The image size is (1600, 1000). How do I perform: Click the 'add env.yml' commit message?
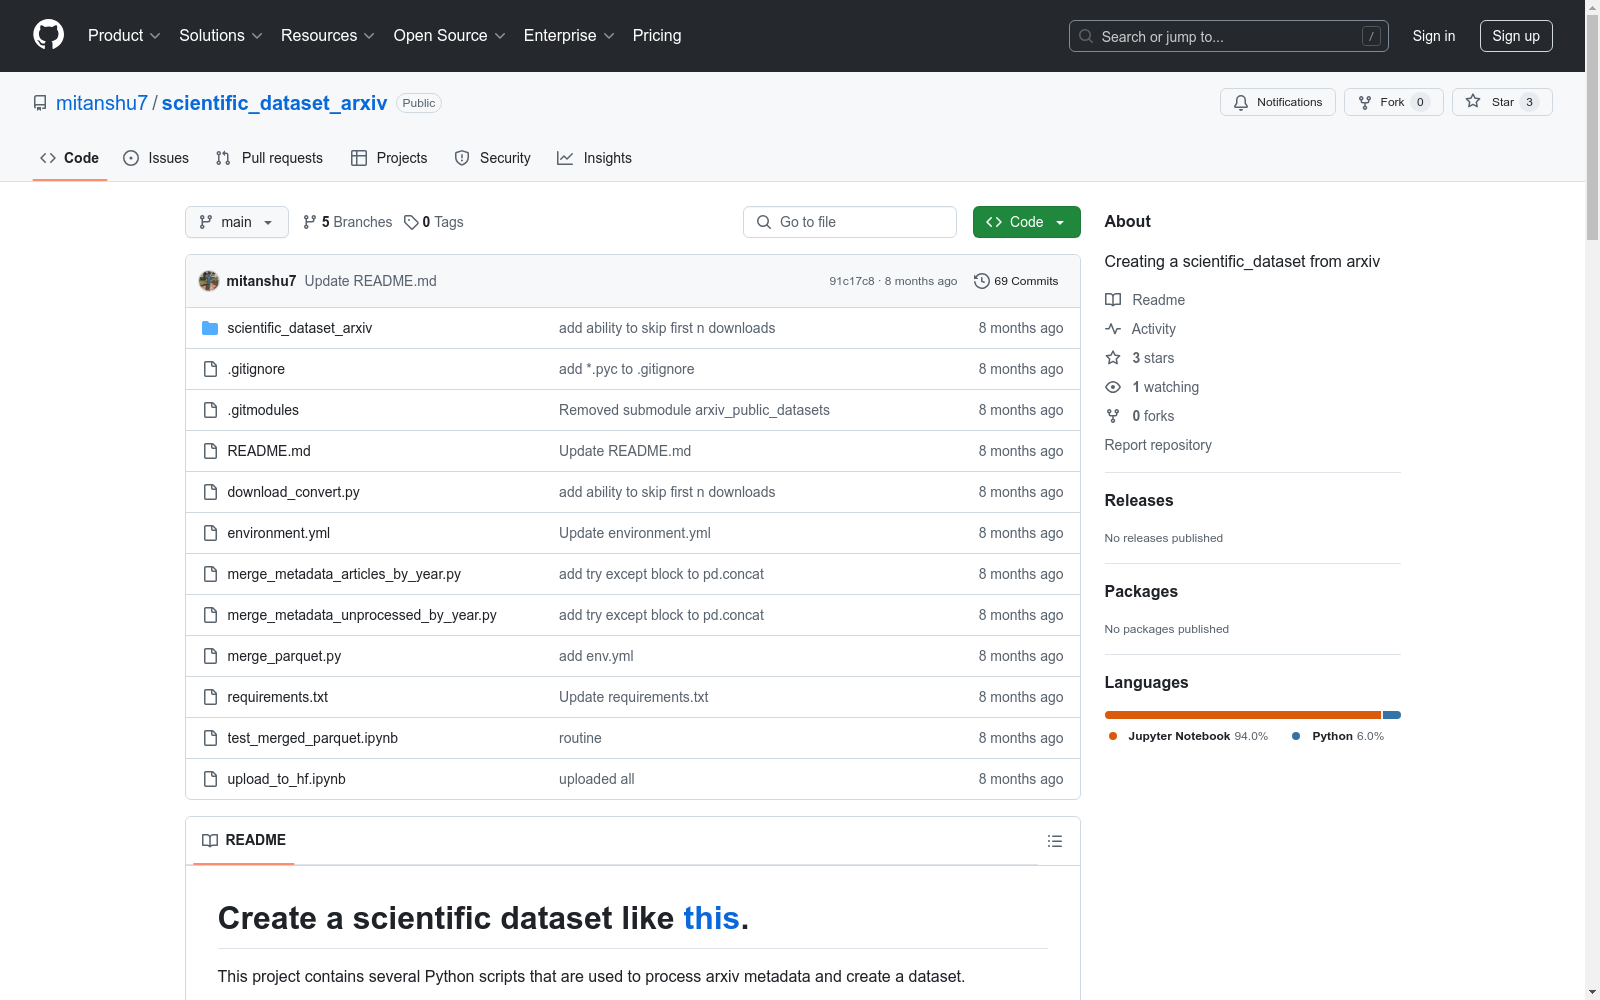(596, 656)
